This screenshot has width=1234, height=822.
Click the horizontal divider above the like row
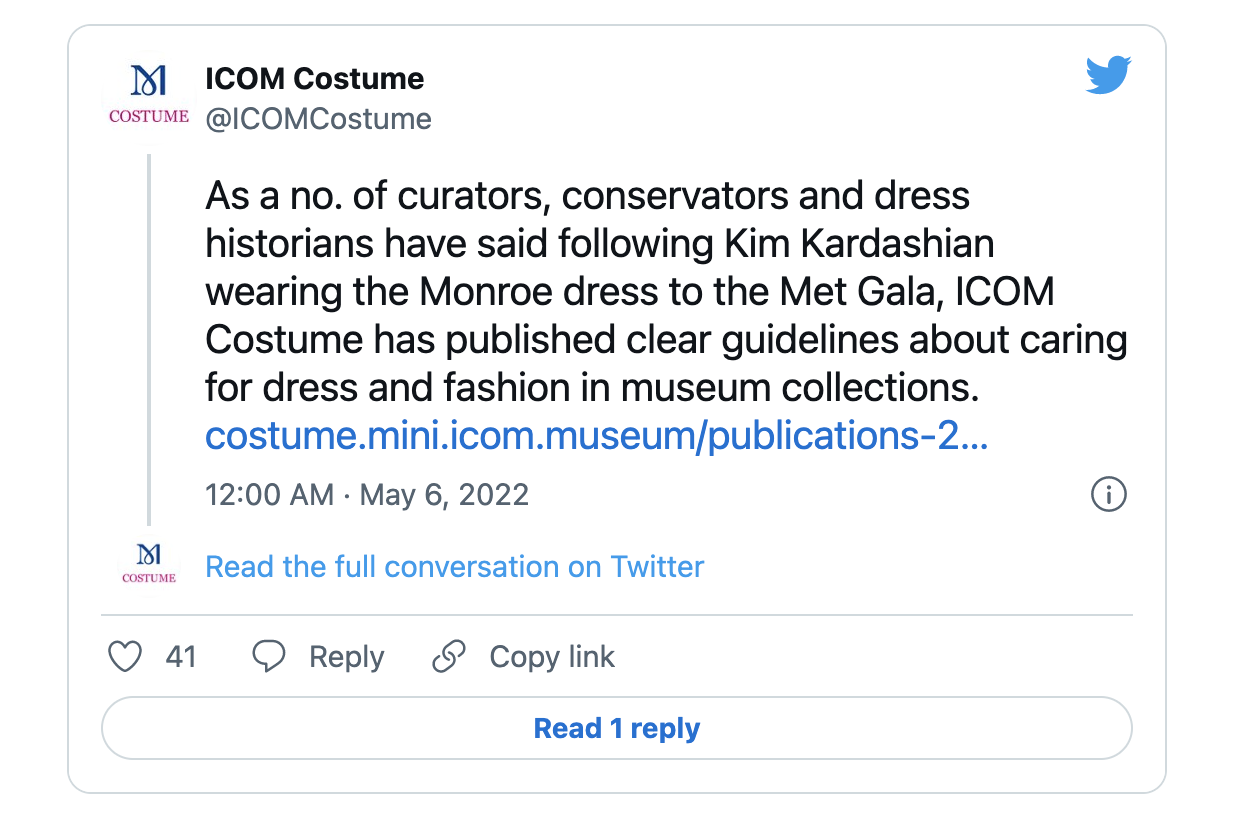pyautogui.click(x=616, y=614)
